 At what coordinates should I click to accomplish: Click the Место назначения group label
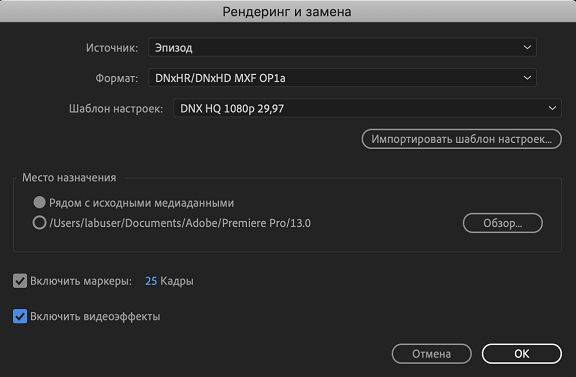pyautogui.click(x=69, y=178)
